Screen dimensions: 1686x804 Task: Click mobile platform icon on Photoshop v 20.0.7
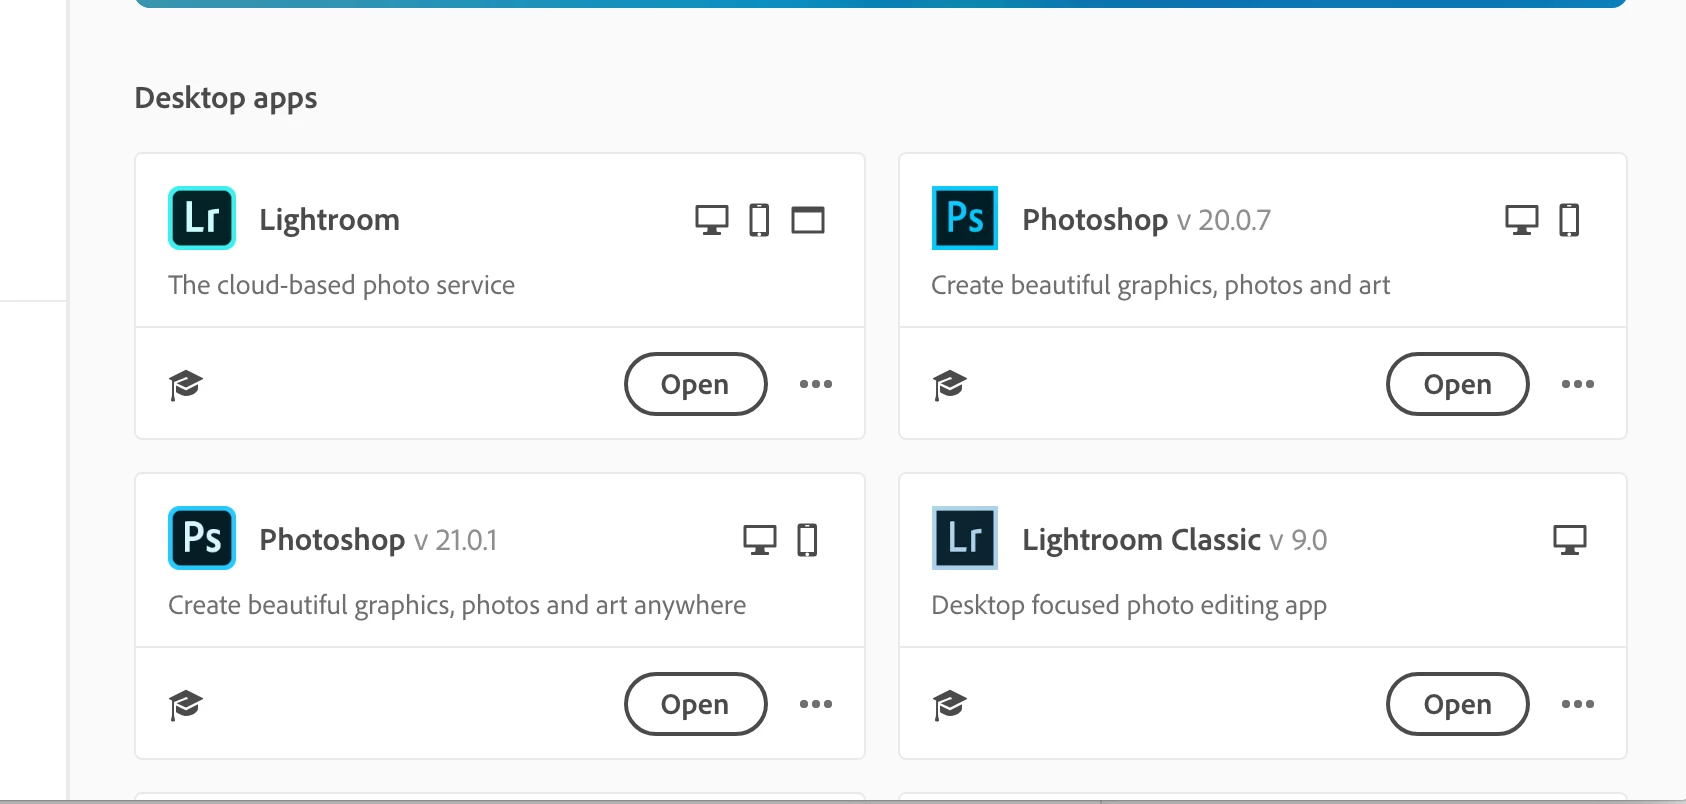[1570, 220]
